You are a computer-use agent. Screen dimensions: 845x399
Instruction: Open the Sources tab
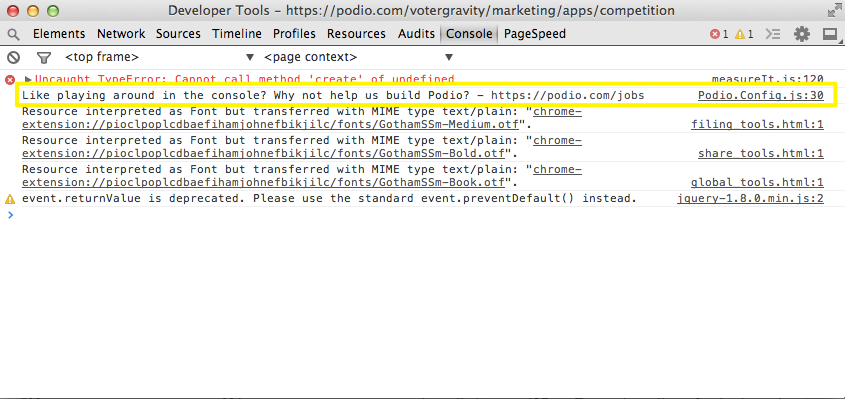(178, 34)
